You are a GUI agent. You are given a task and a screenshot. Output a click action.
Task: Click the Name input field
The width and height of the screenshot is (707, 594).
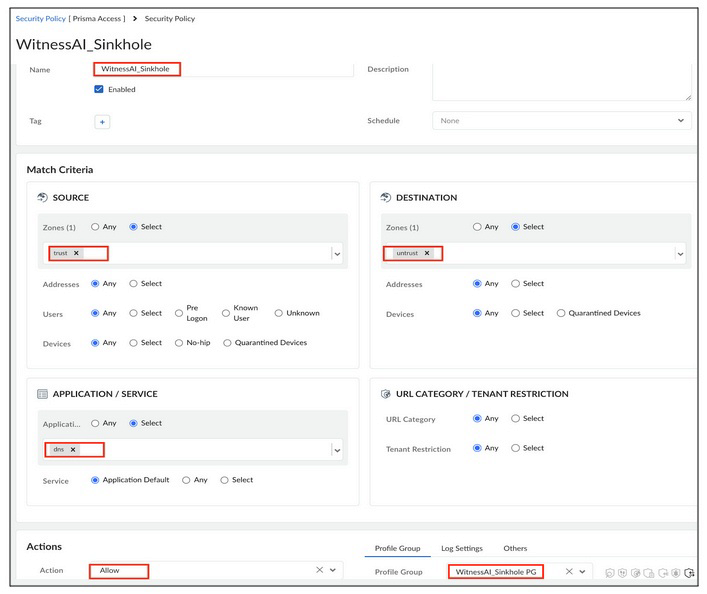point(225,69)
